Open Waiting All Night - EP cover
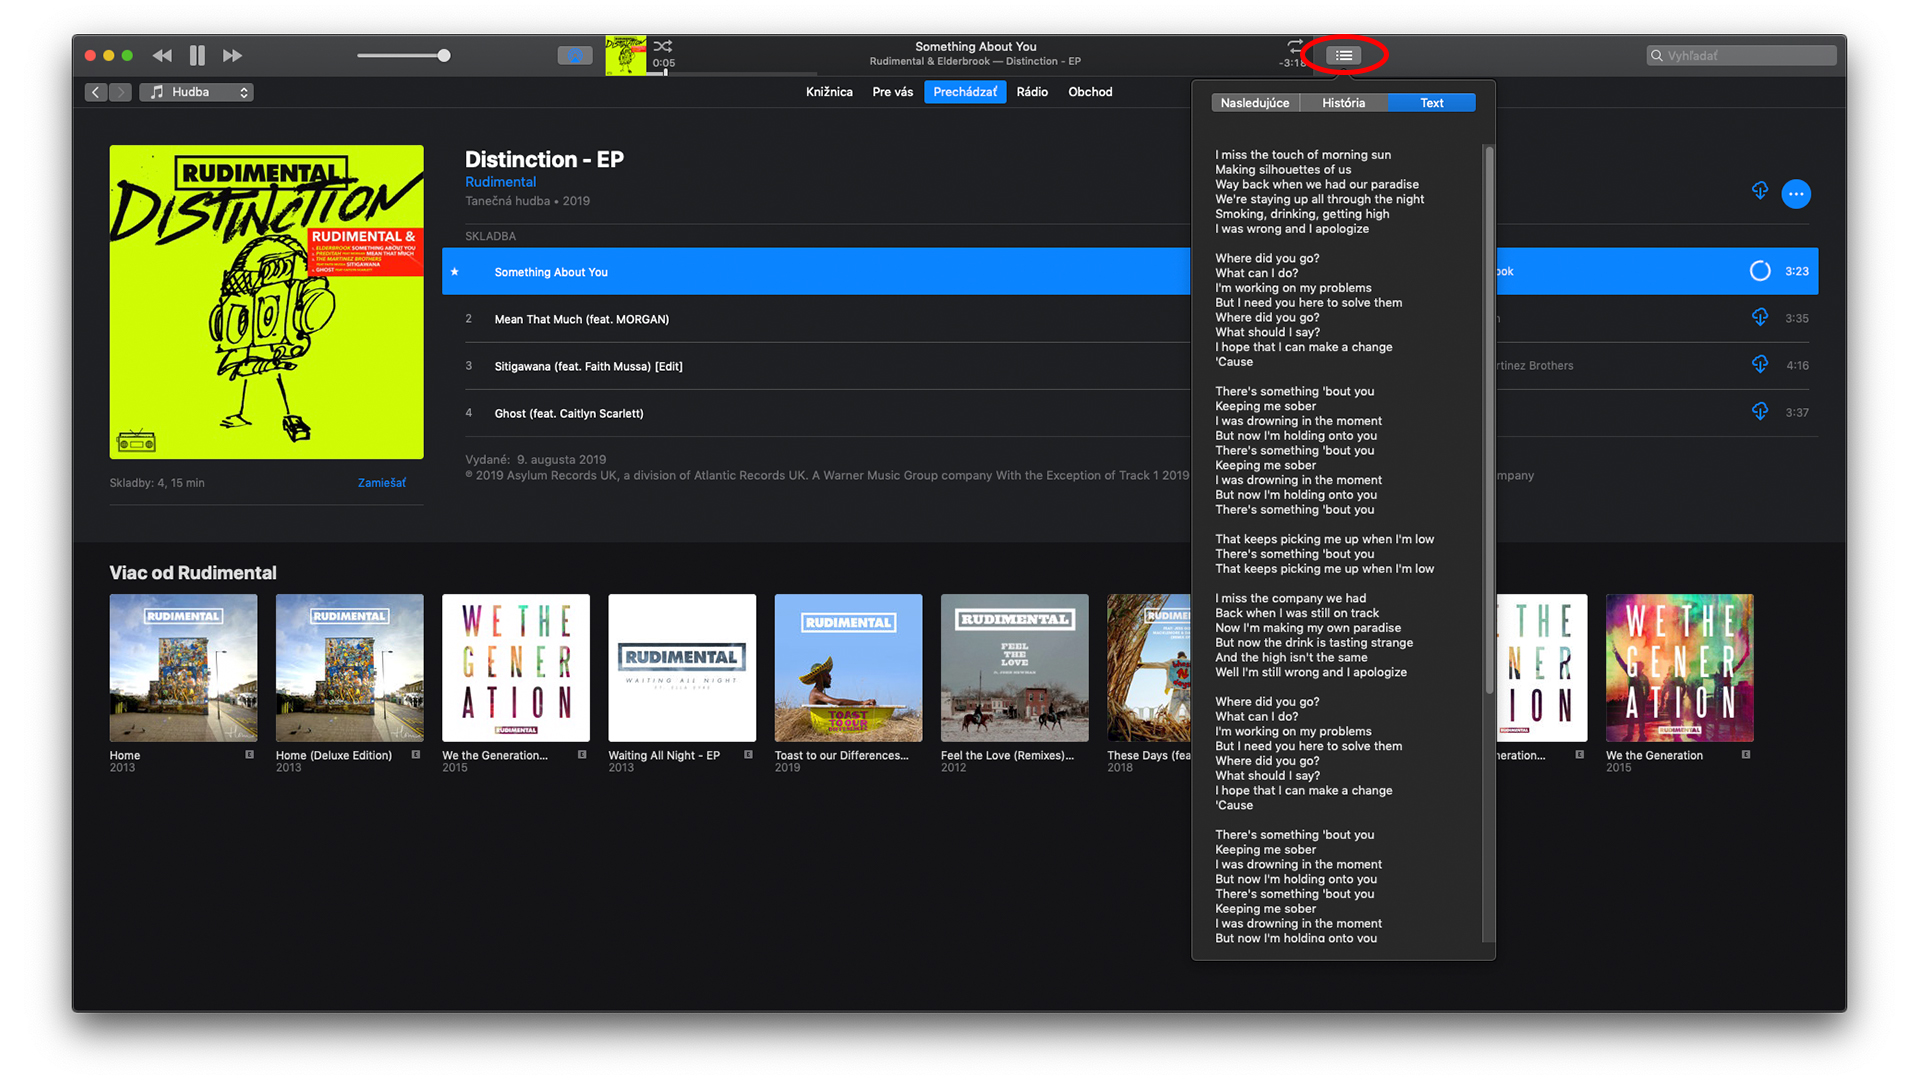This screenshot has width=1920, height=1080. [682, 668]
